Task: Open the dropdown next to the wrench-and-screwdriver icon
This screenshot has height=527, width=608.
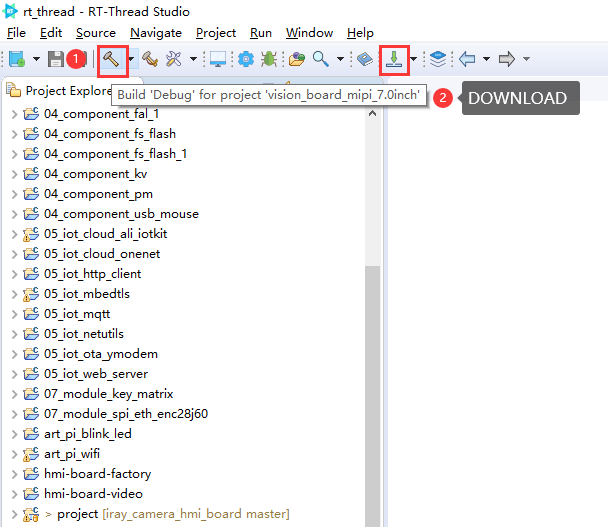Action: [x=193, y=59]
